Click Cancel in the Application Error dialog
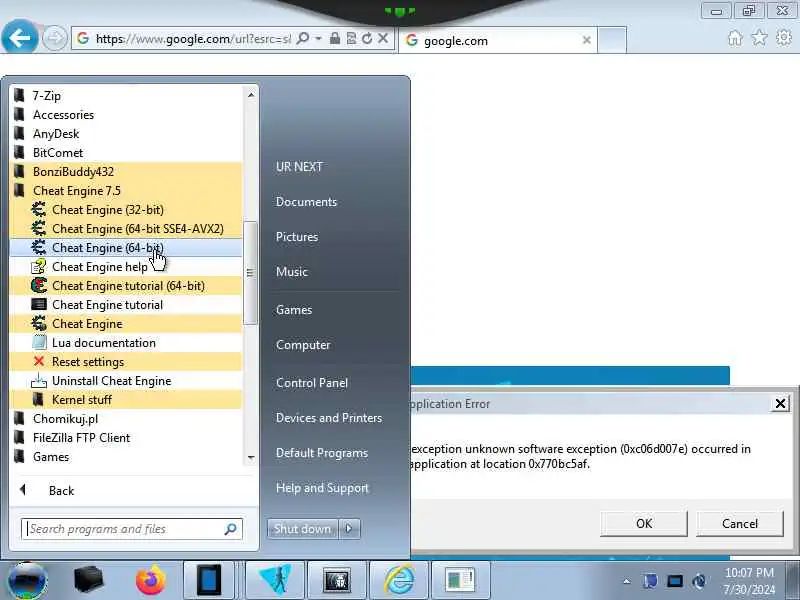This screenshot has width=800, height=600. [x=740, y=523]
